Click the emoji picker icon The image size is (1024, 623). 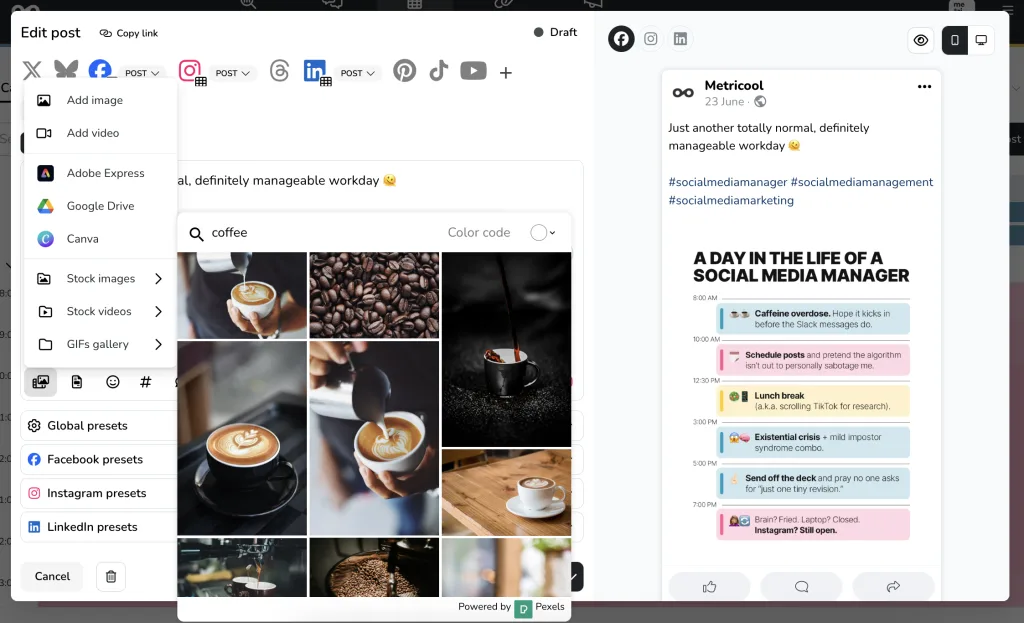pos(113,382)
